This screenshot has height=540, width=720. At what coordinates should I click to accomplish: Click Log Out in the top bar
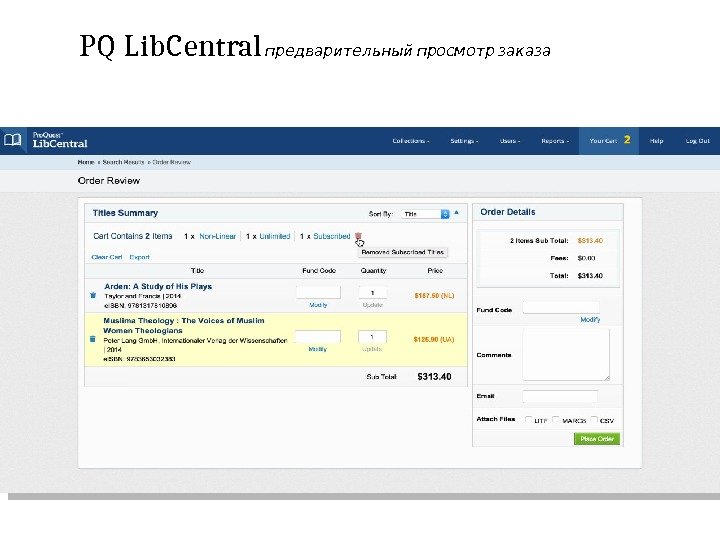tap(698, 141)
